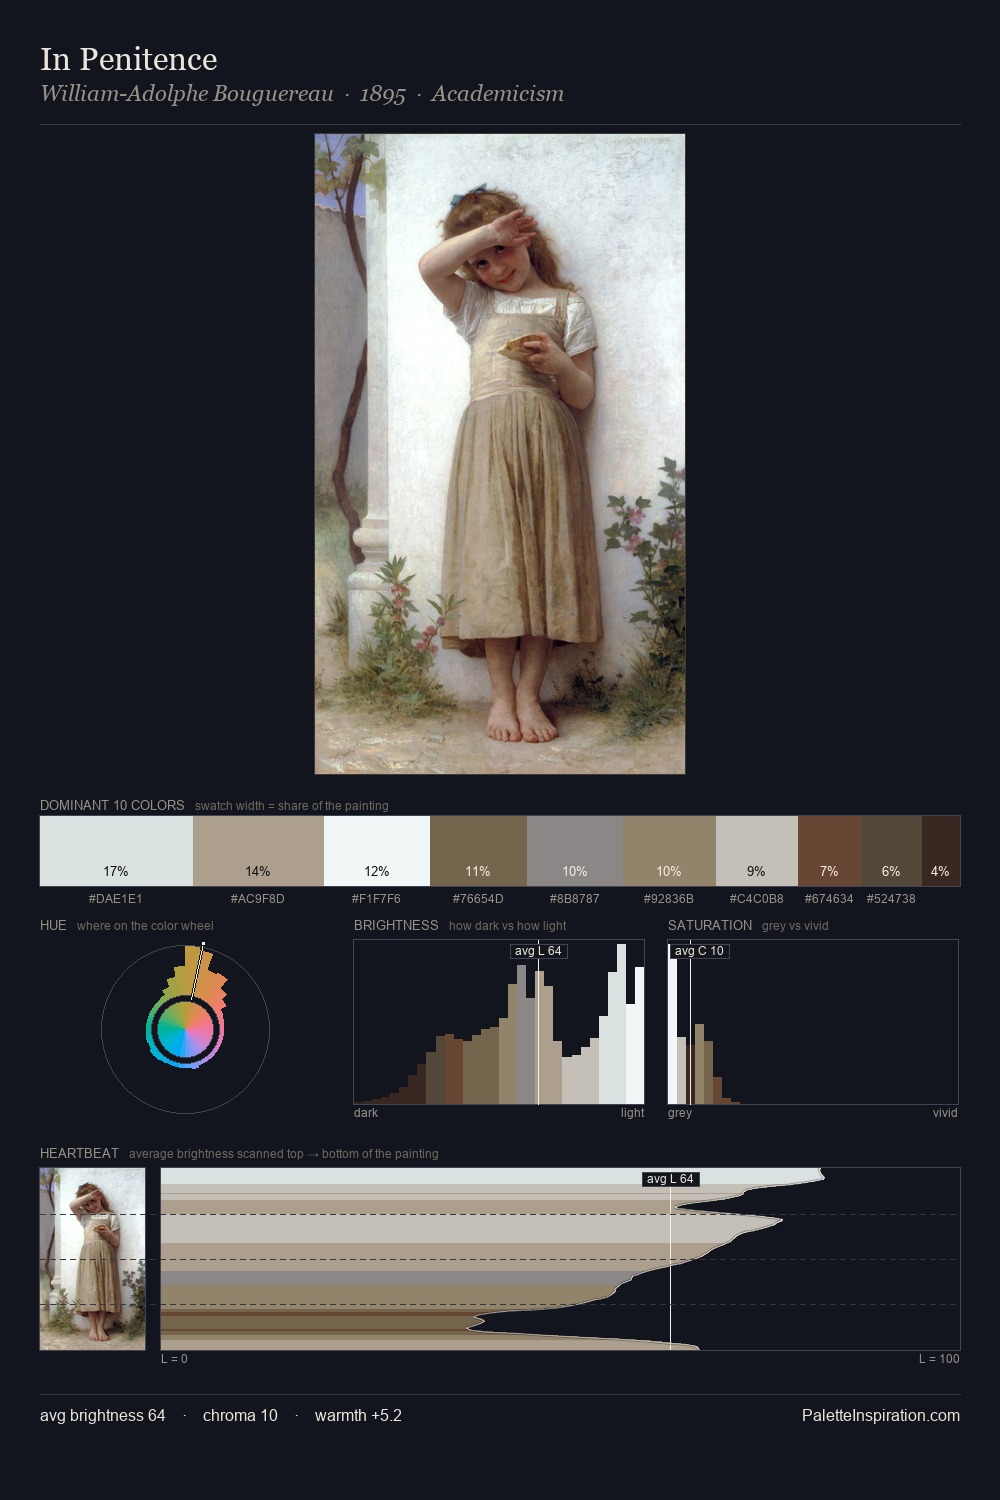Select the #8B8787 grey swatch
This screenshot has height=1500, width=1000.
575,851
